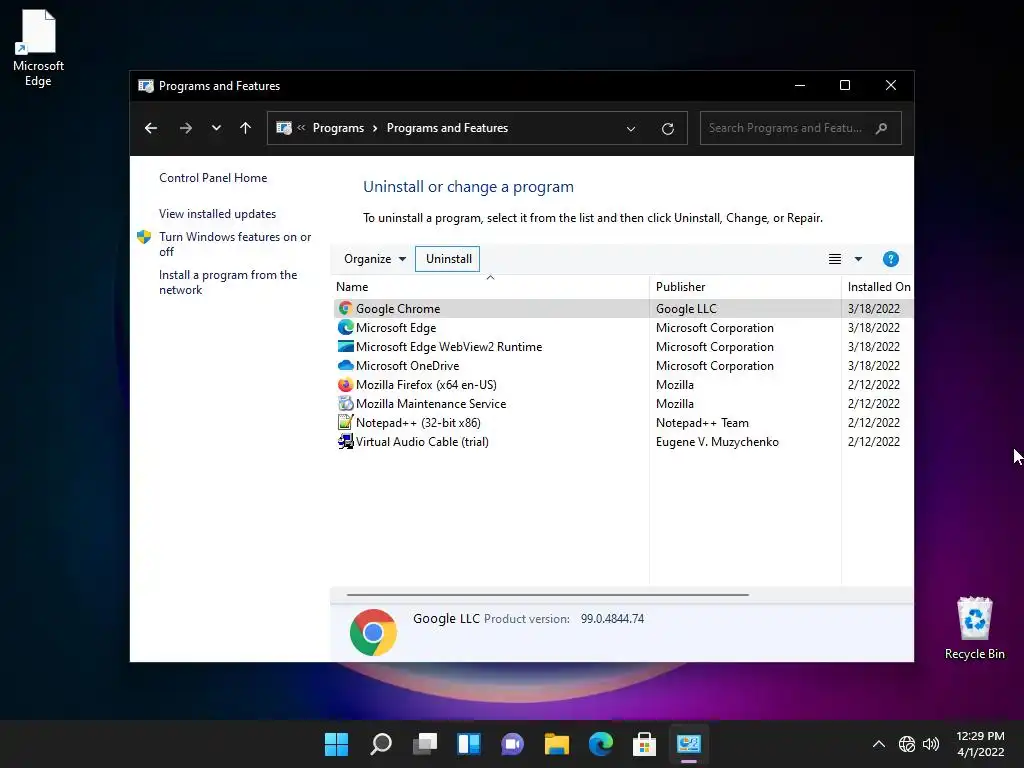Open the Windows Start menu

point(336,744)
